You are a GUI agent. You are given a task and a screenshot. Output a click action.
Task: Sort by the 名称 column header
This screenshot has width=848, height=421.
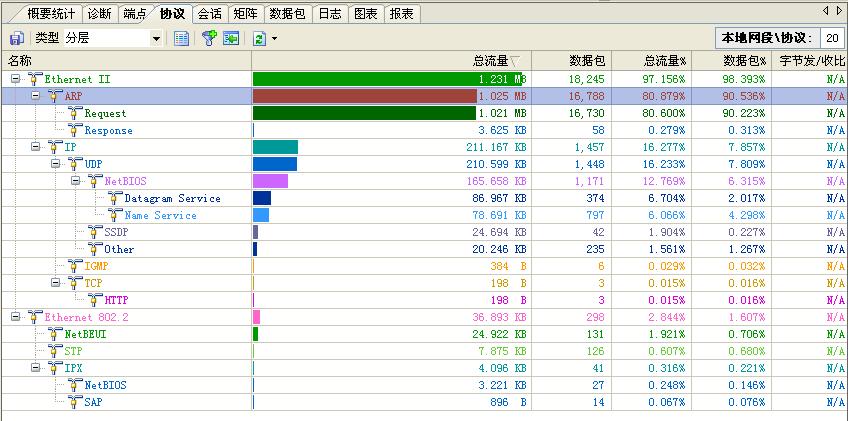127,60
